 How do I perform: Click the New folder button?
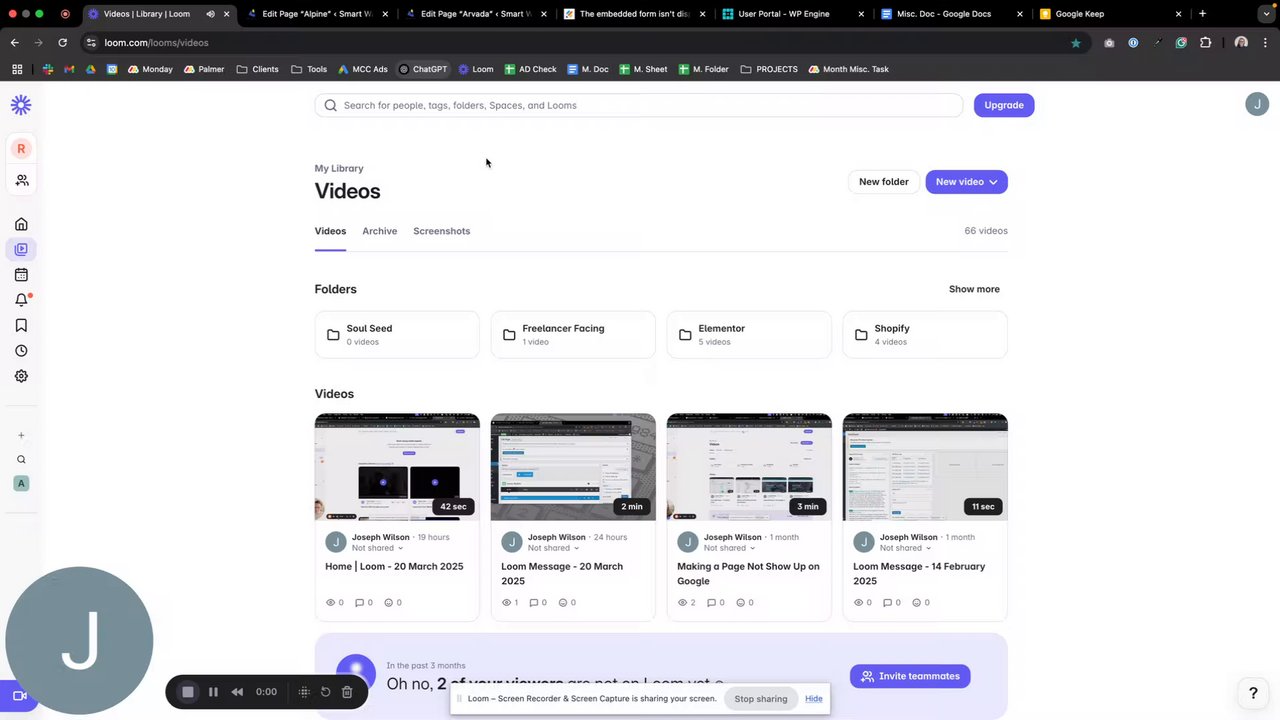pos(883,182)
